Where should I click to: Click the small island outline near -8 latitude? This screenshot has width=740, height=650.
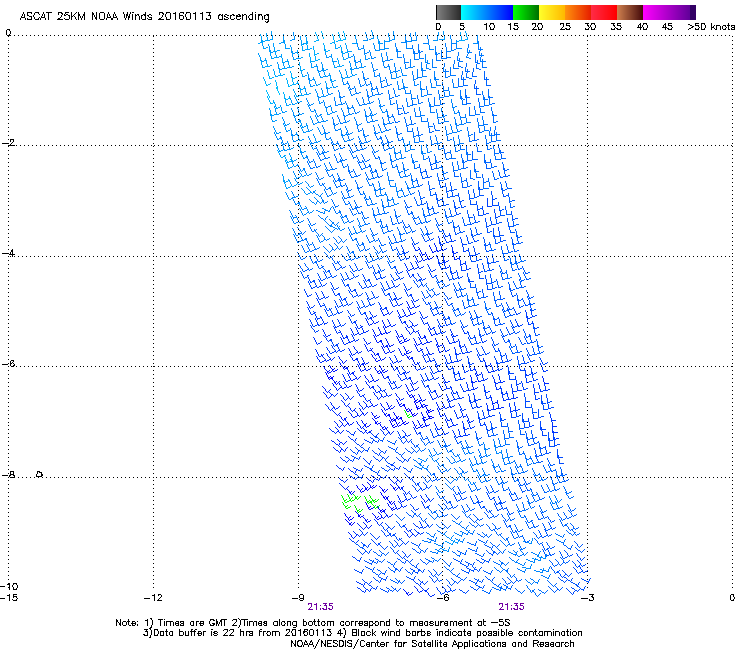click(x=40, y=474)
